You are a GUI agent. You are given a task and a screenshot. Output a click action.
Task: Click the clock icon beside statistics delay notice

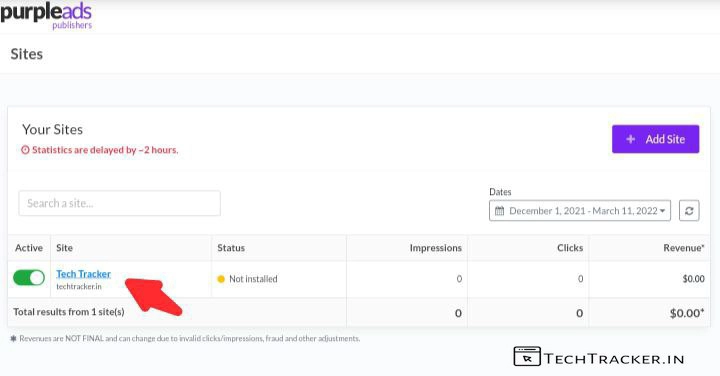pyautogui.click(x=26, y=150)
